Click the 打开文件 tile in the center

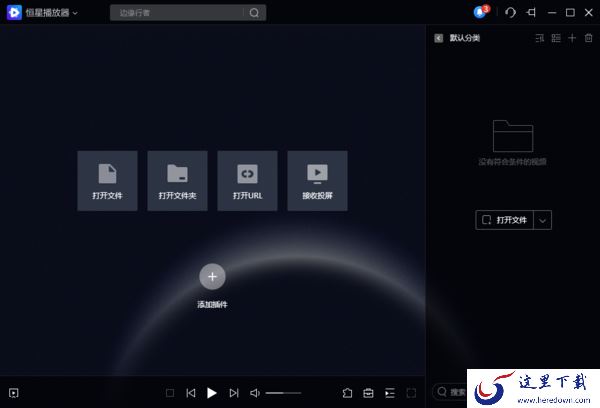pos(108,181)
